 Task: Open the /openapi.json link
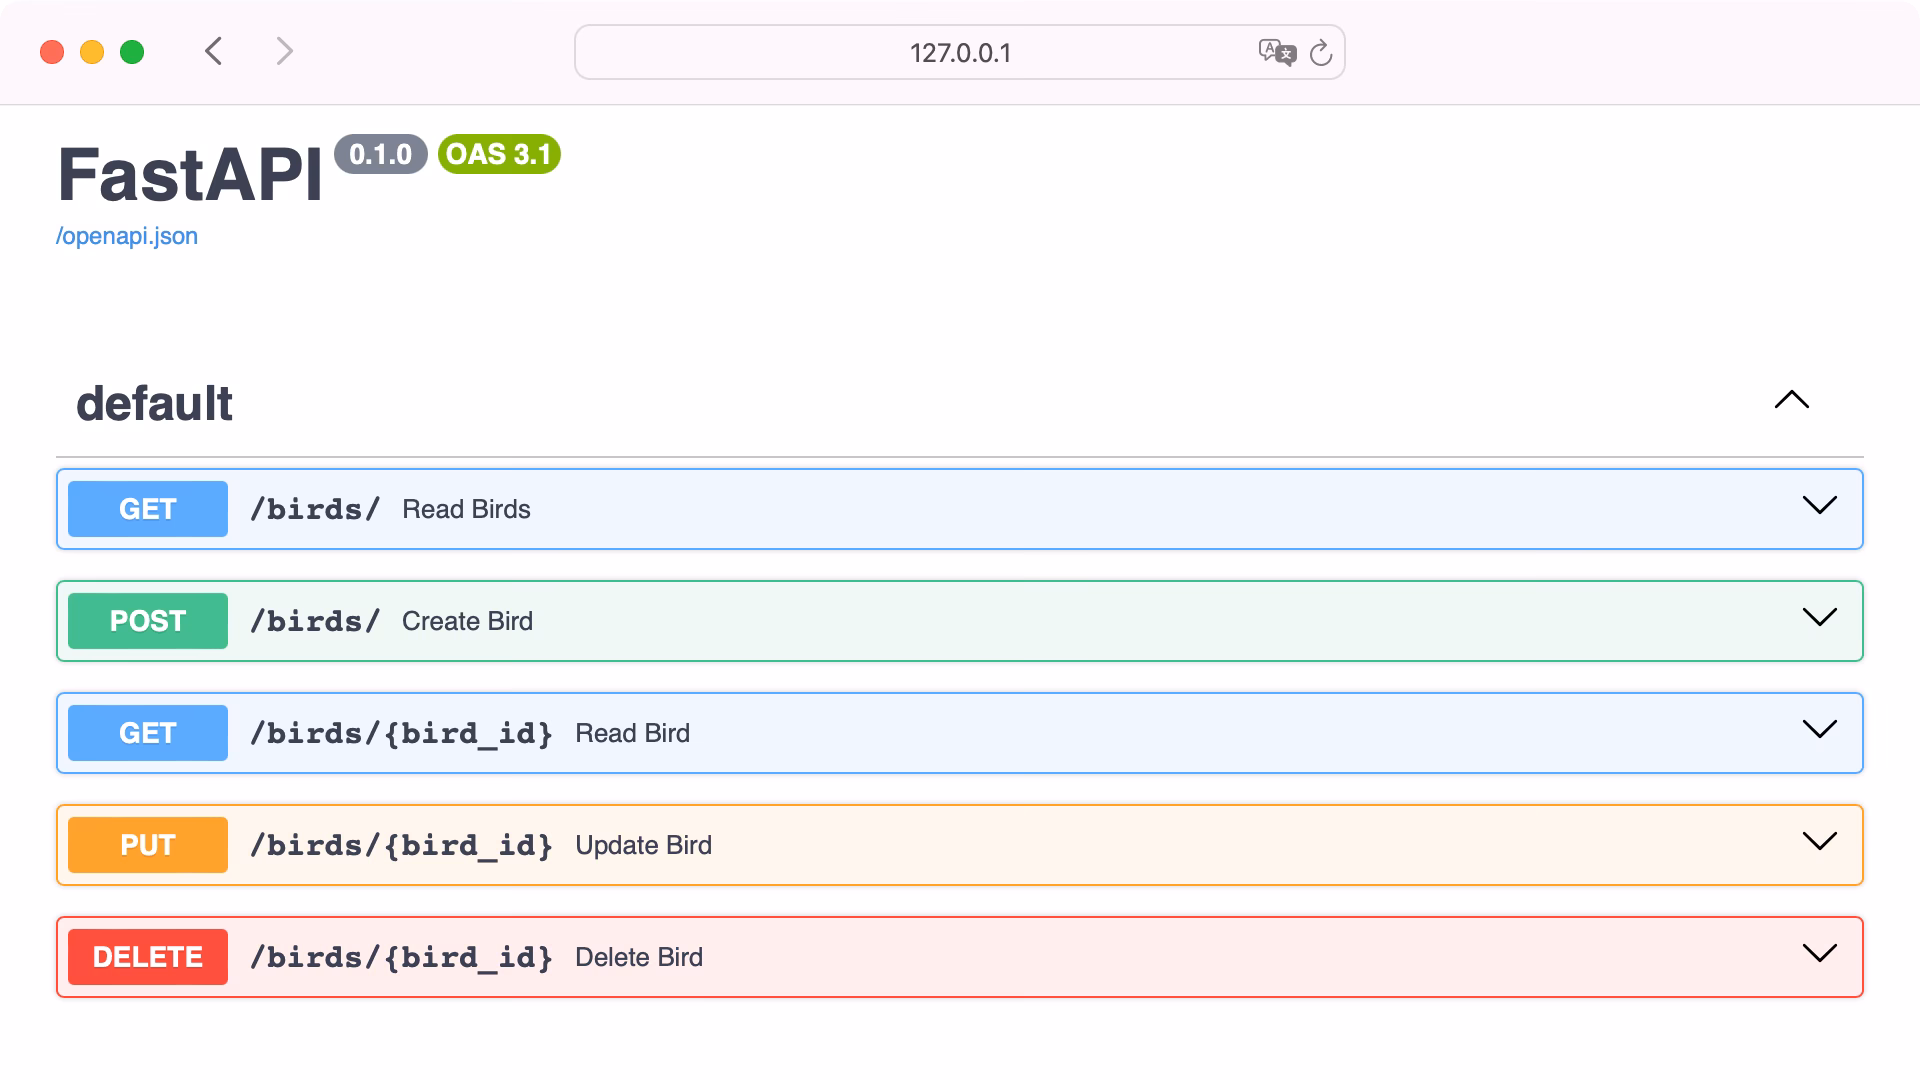(x=127, y=236)
